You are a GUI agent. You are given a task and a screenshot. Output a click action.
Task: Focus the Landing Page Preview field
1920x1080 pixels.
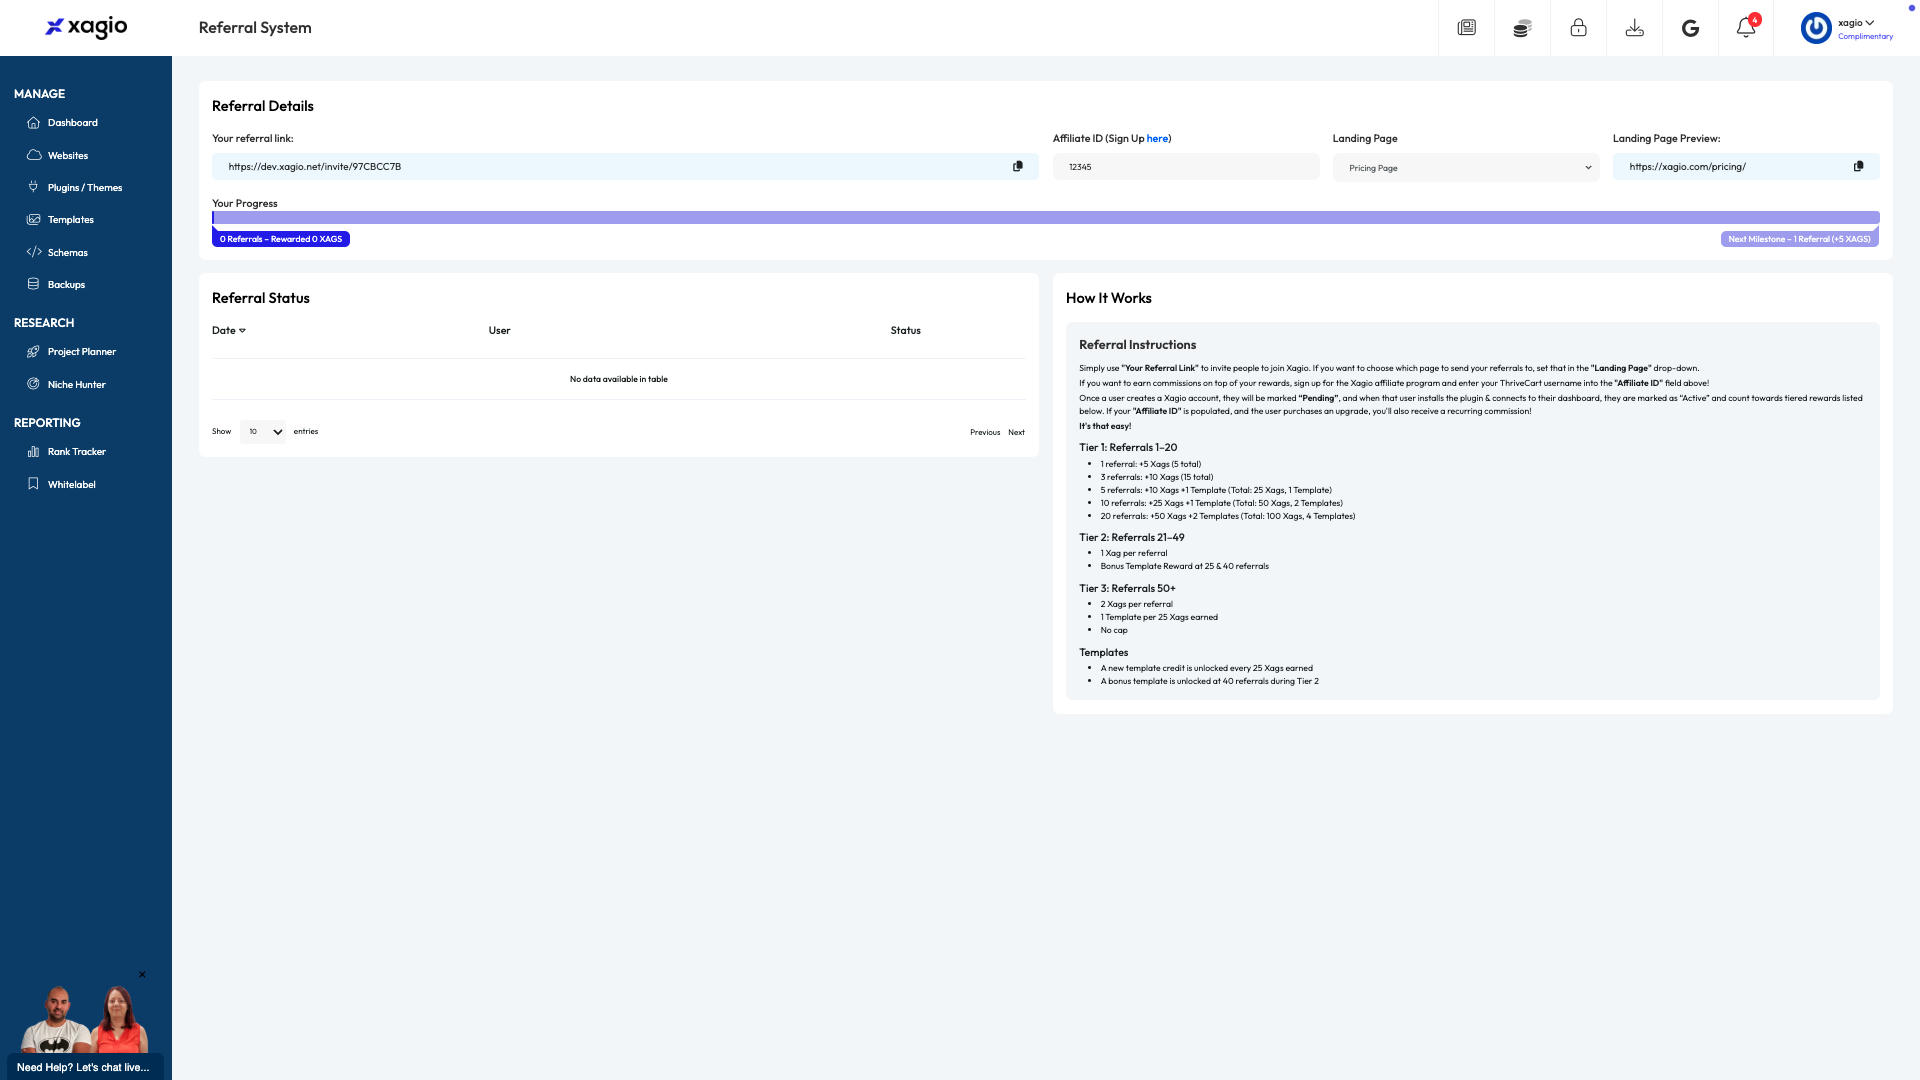[x=1746, y=167]
